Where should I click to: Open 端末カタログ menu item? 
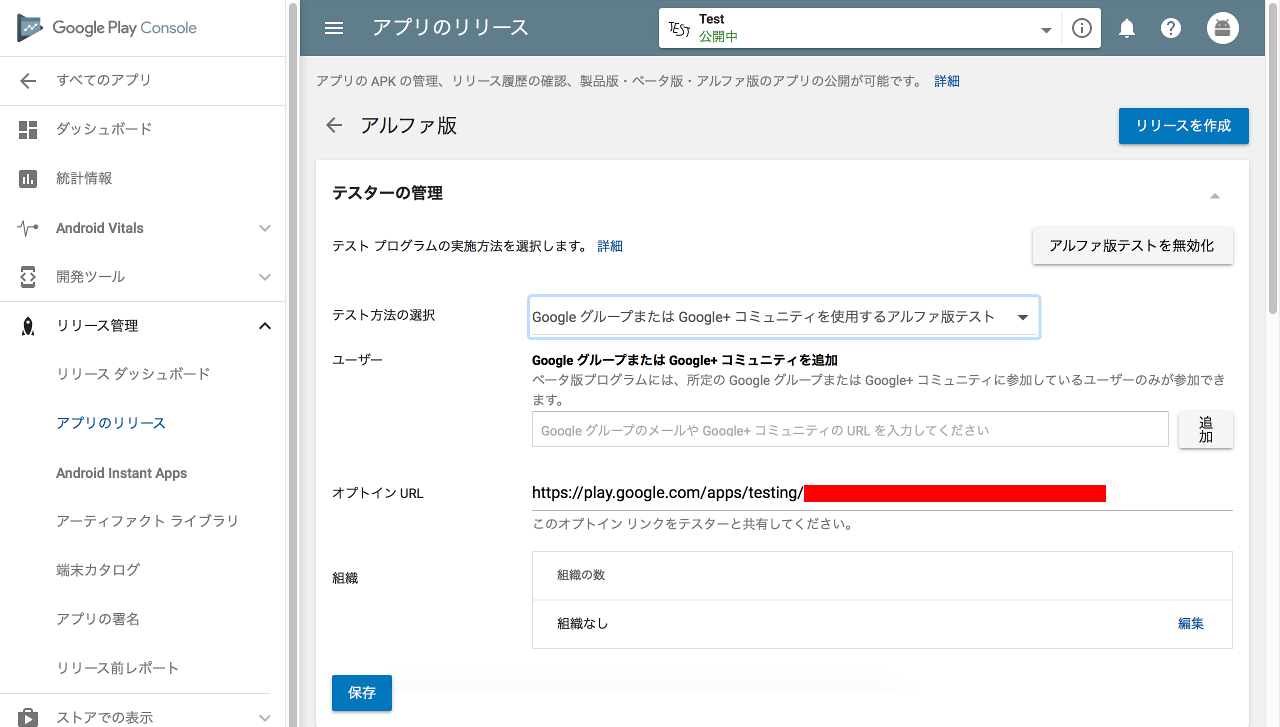click(98, 570)
